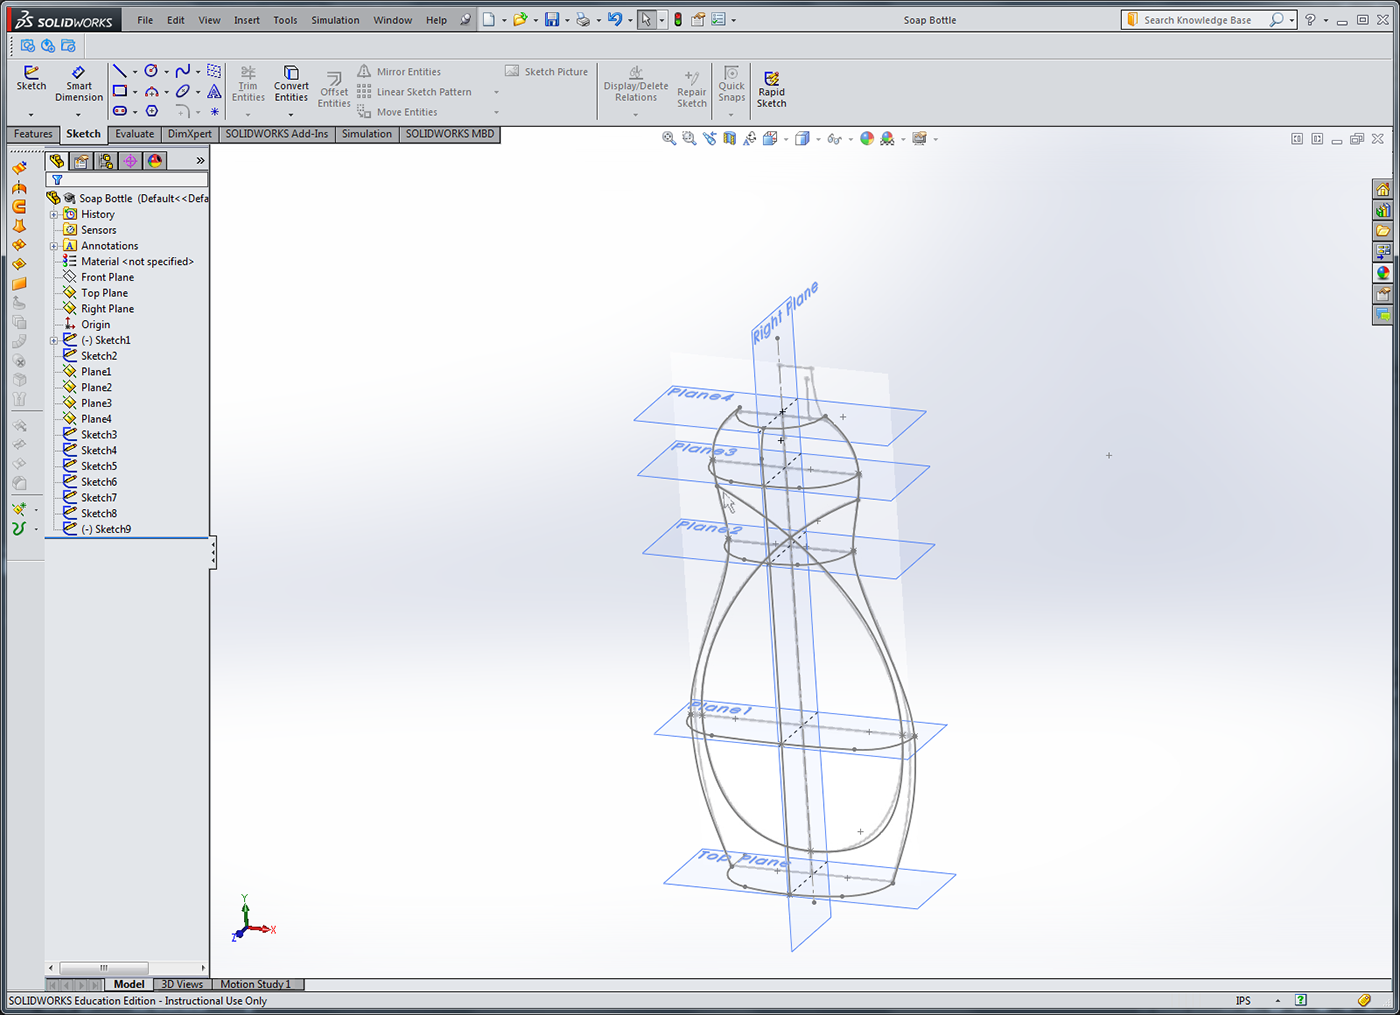Toggle the pushpin next to Help menu
The image size is (1400, 1015).
tap(465, 20)
